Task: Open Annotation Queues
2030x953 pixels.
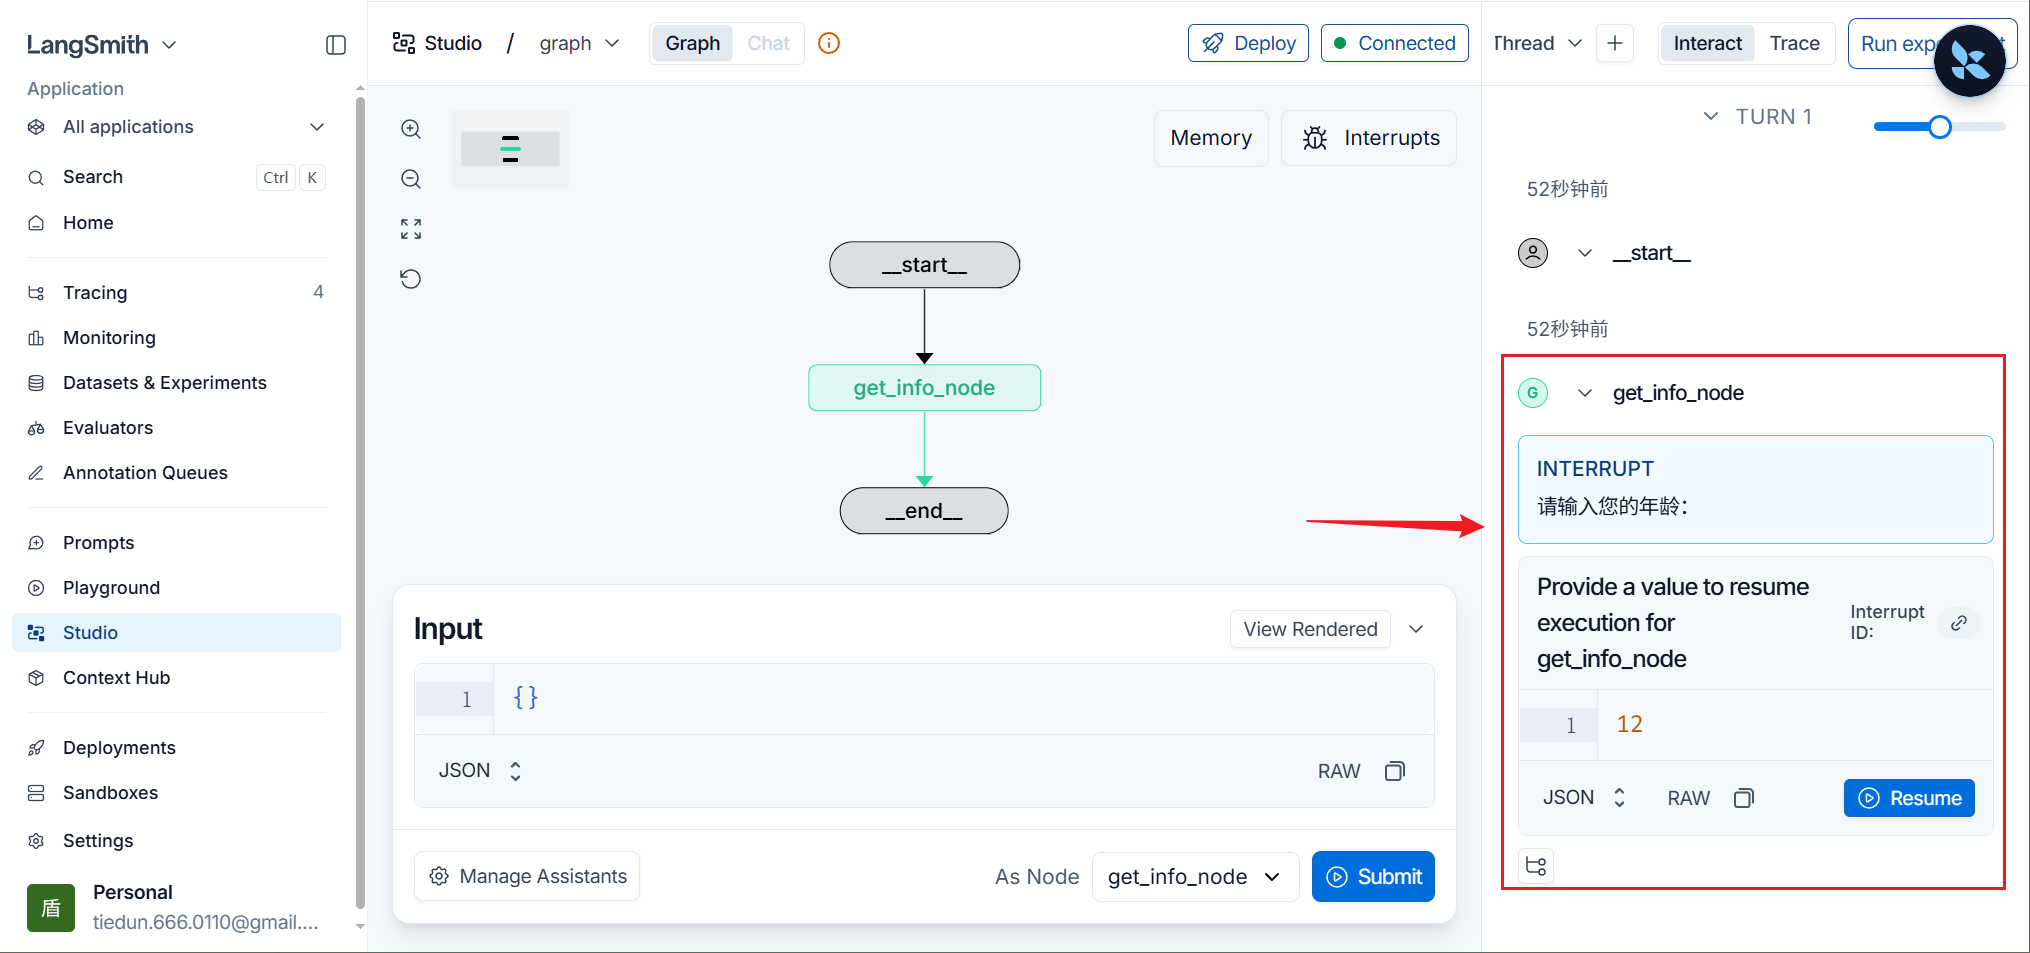Action: [x=176, y=473]
